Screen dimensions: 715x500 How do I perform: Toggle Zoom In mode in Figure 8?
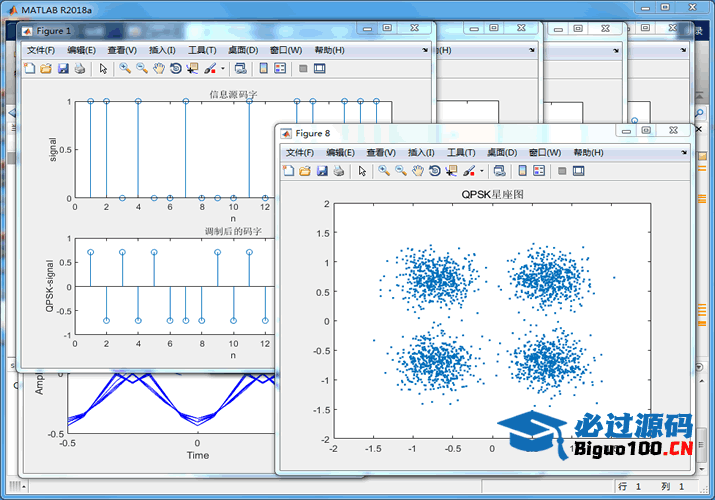[x=384, y=171]
